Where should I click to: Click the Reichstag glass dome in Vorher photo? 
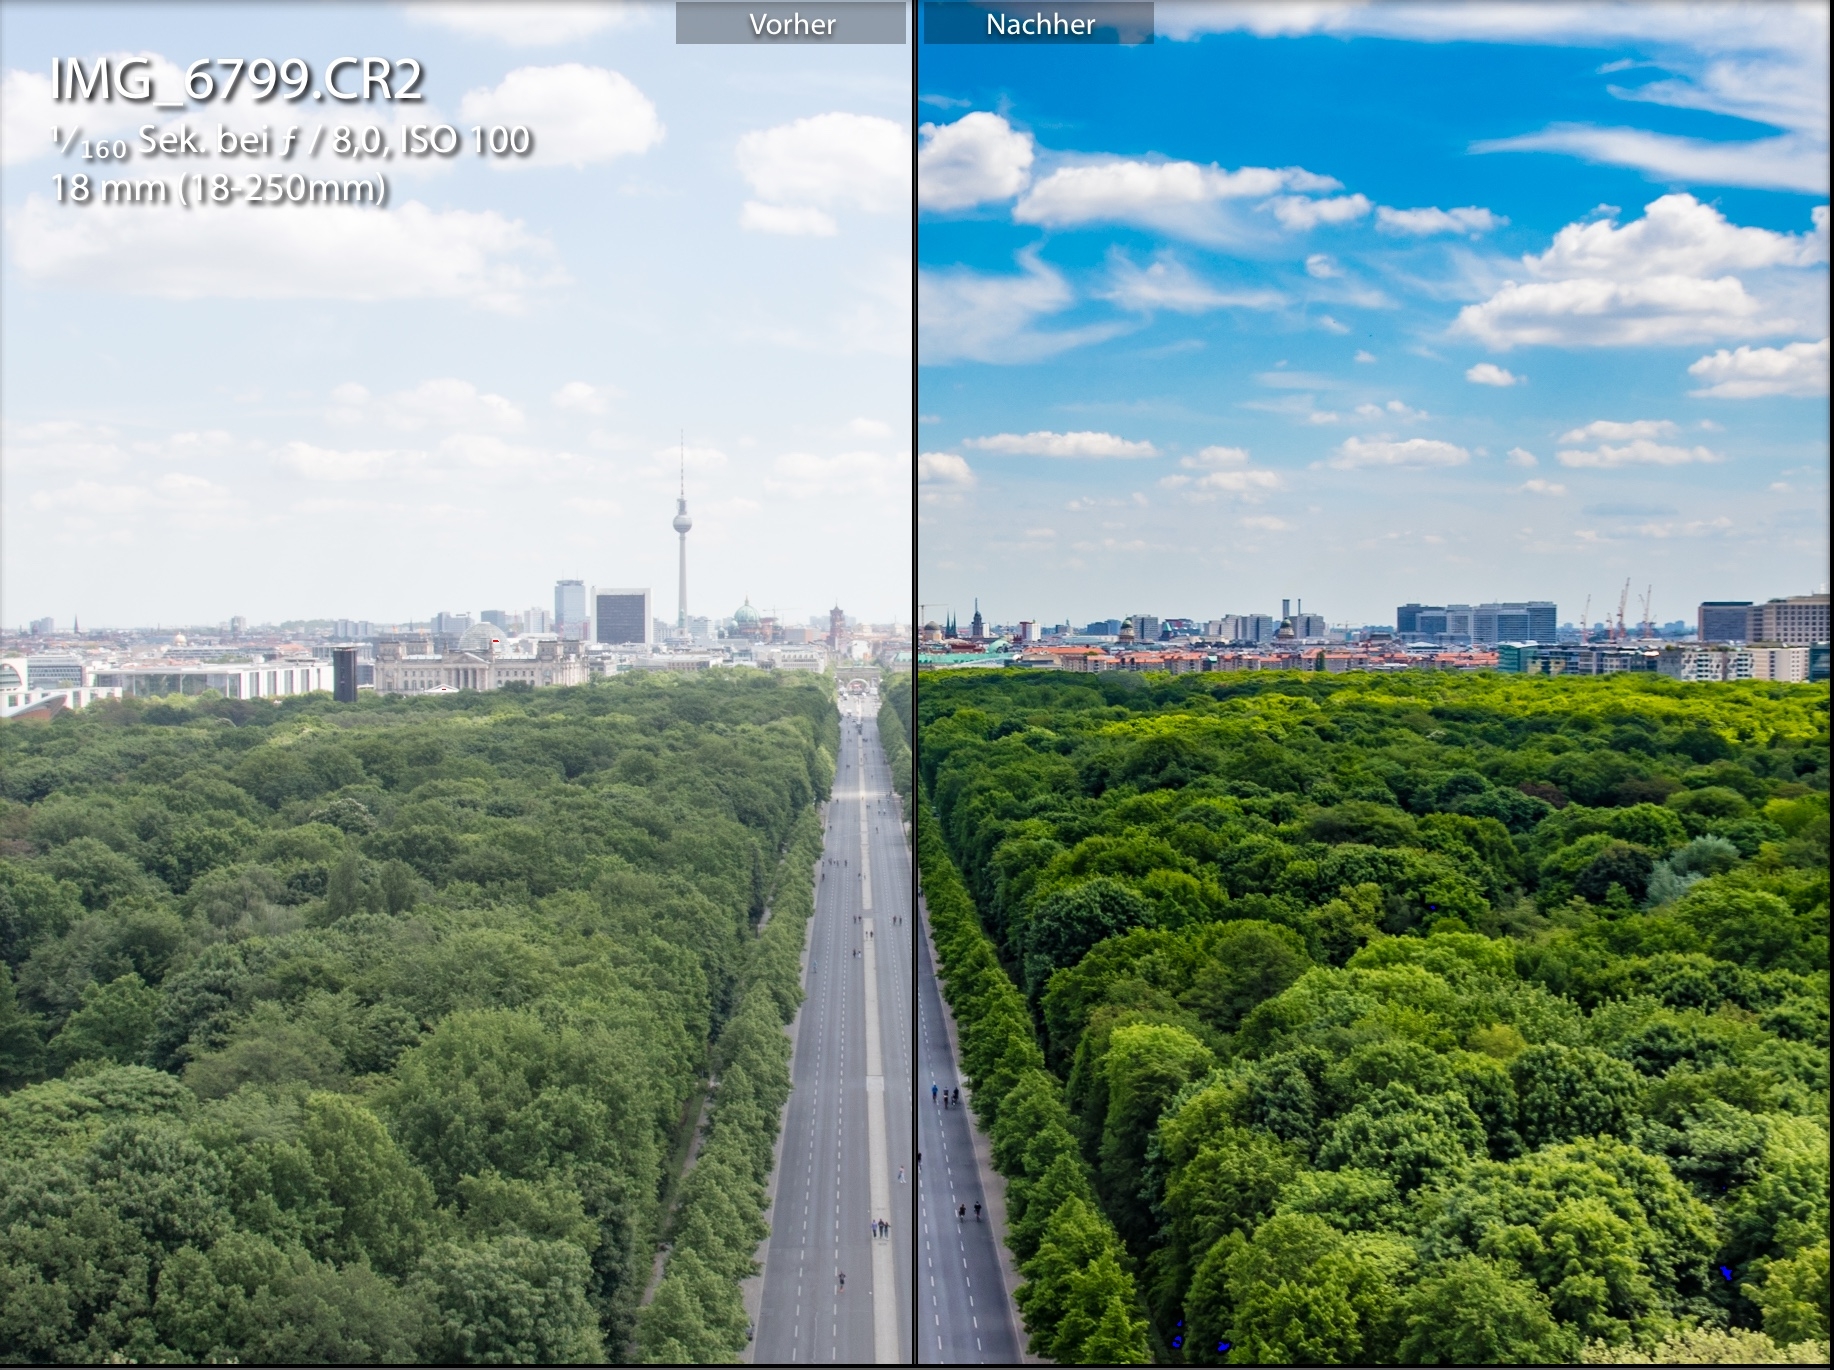coord(482,636)
